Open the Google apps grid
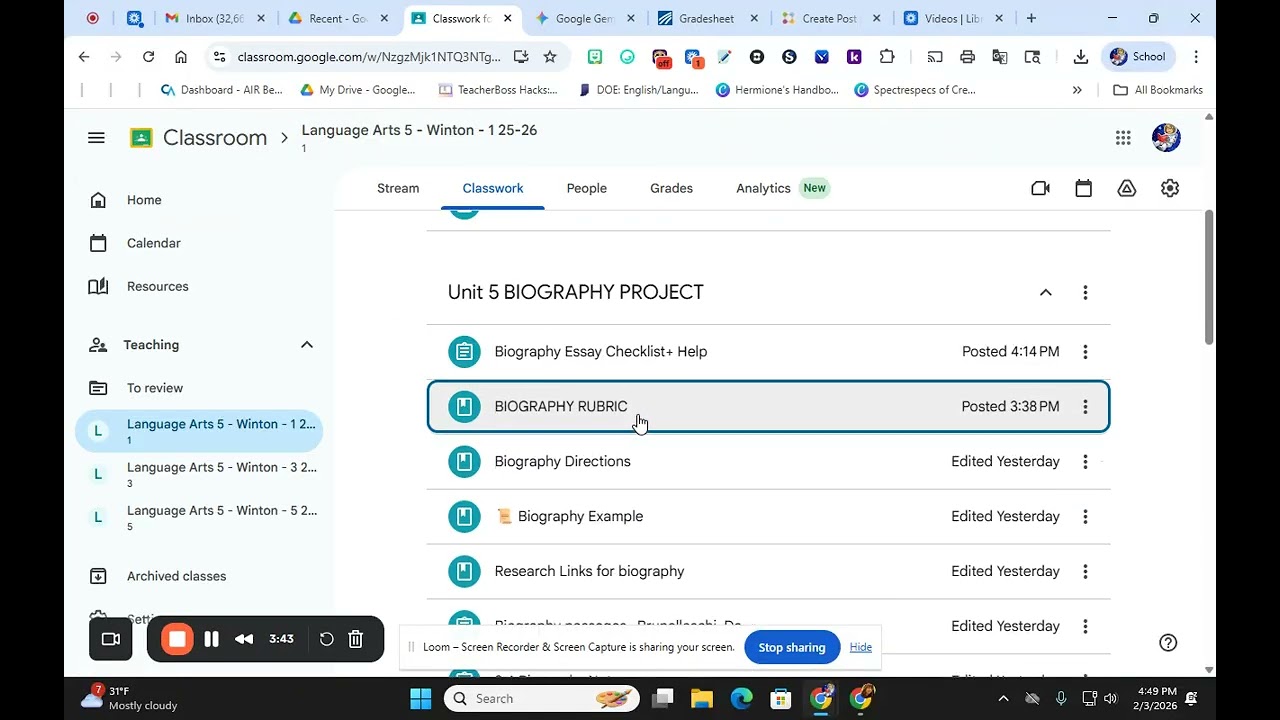Screen dimensions: 1280x720 (x=1123, y=138)
